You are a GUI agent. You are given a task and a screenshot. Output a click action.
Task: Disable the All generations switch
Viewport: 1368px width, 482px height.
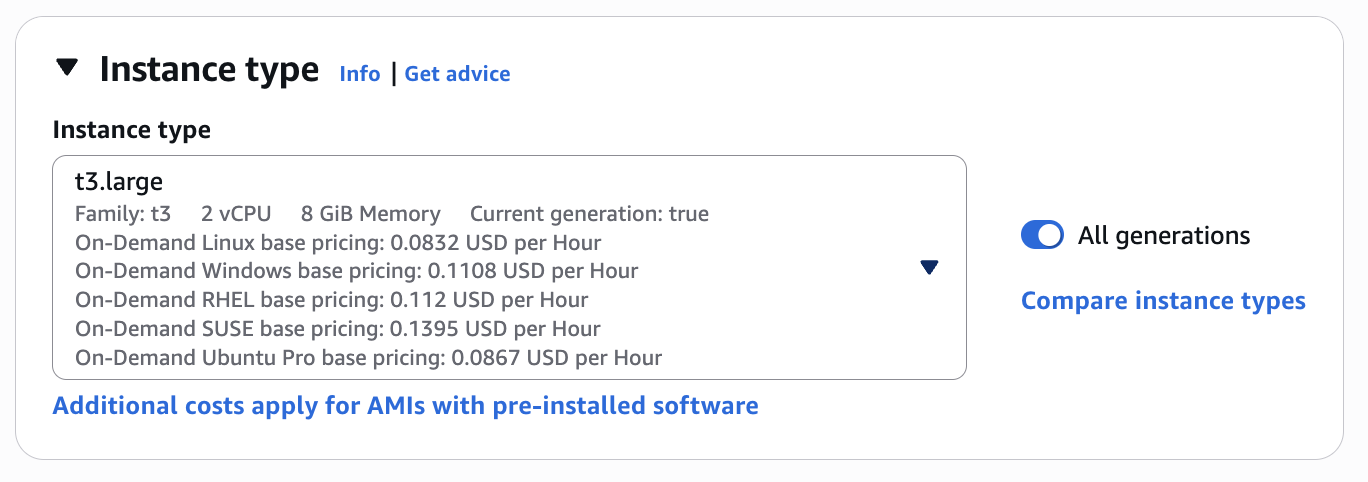[x=1042, y=236]
